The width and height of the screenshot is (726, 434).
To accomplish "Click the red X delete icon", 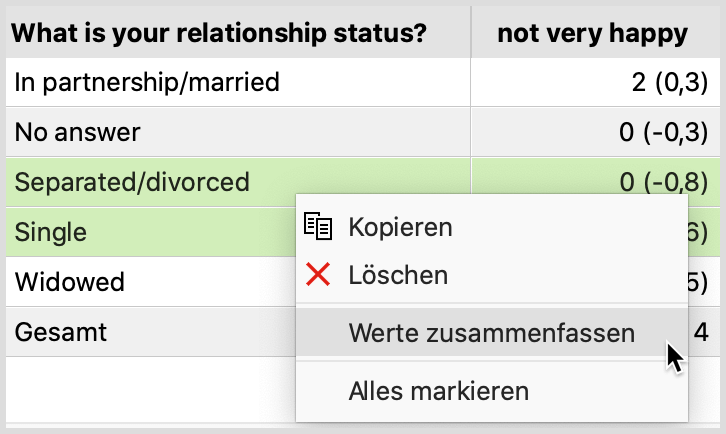I will tap(318, 274).
